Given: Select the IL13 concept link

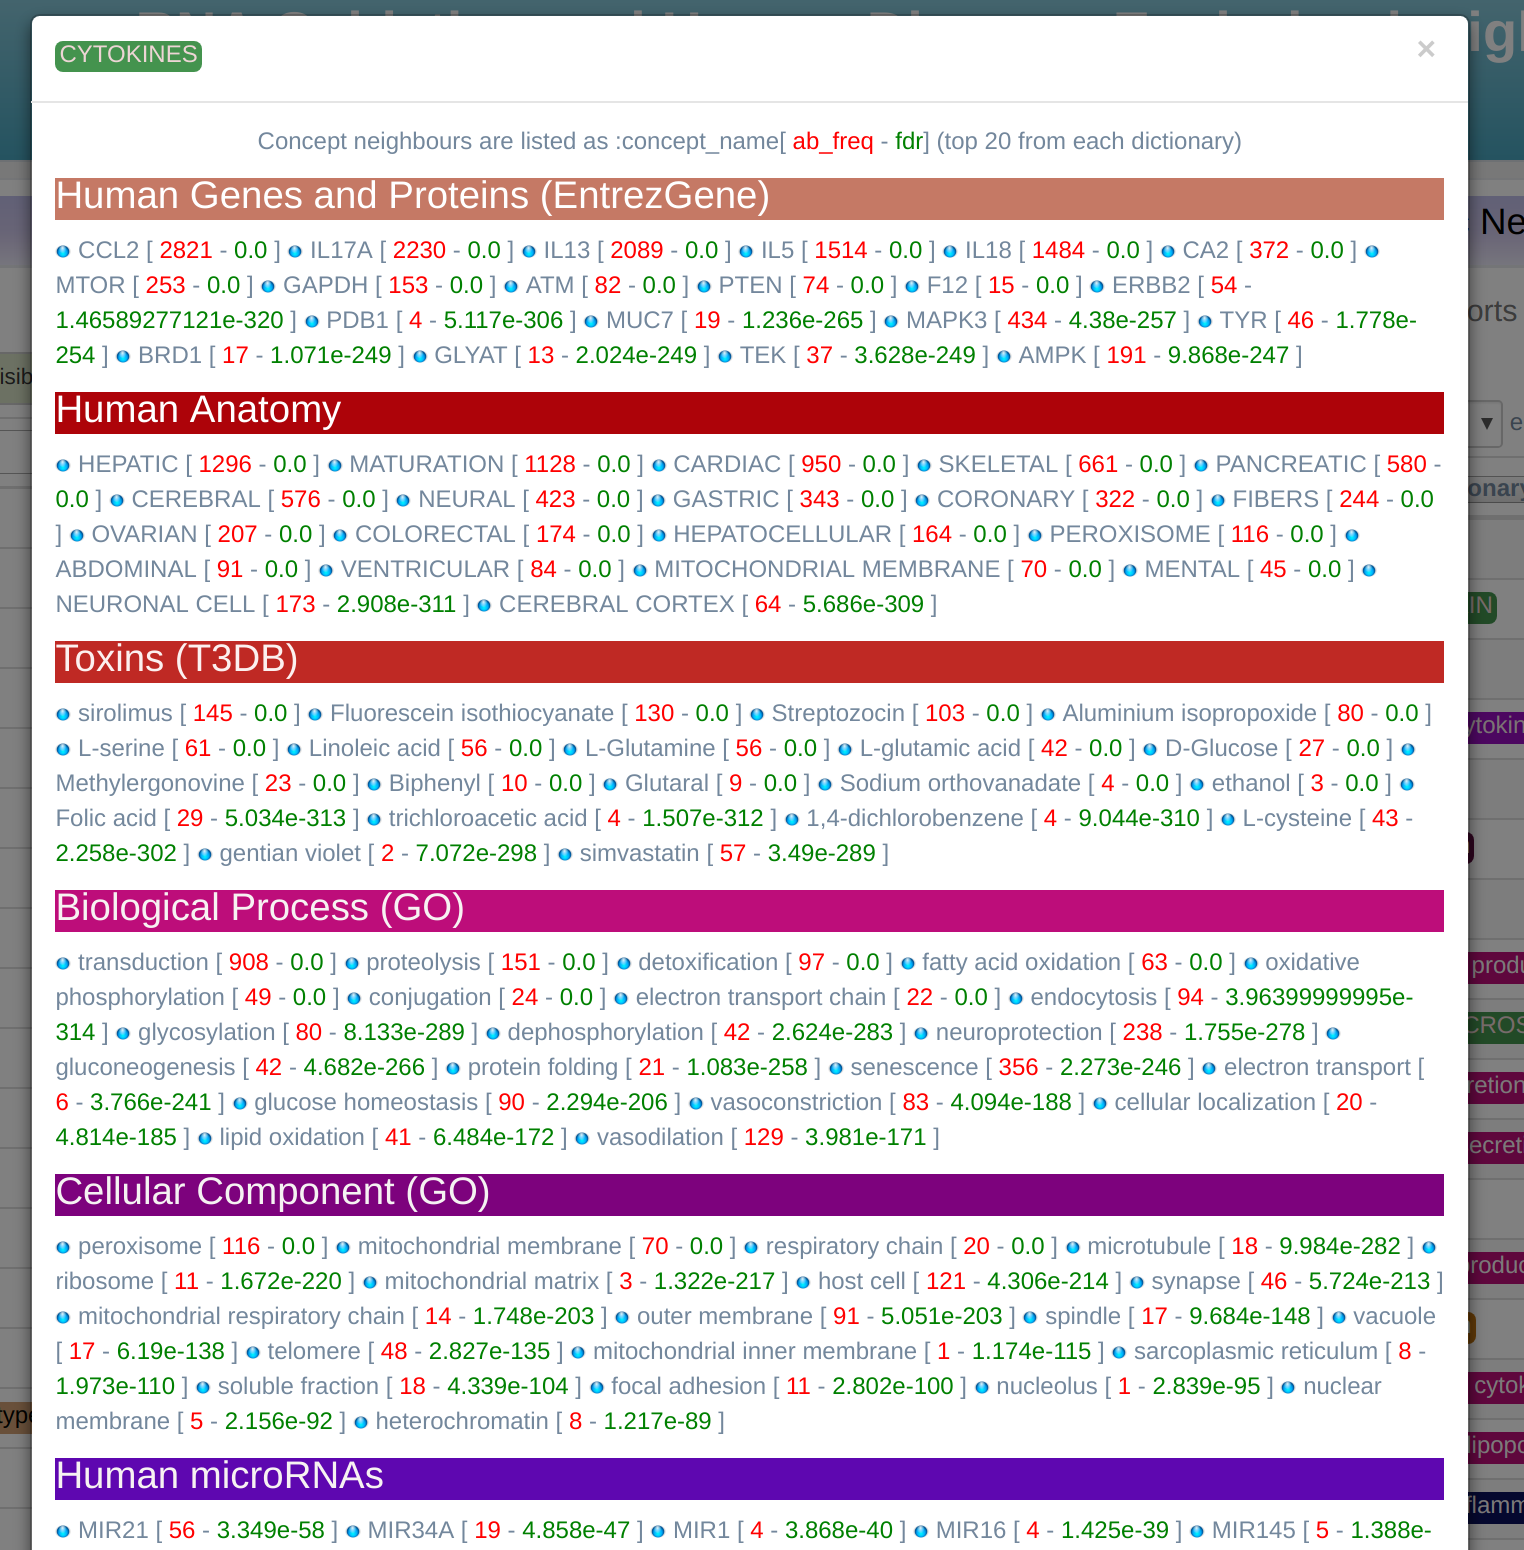Looking at the screenshot, I should (567, 250).
